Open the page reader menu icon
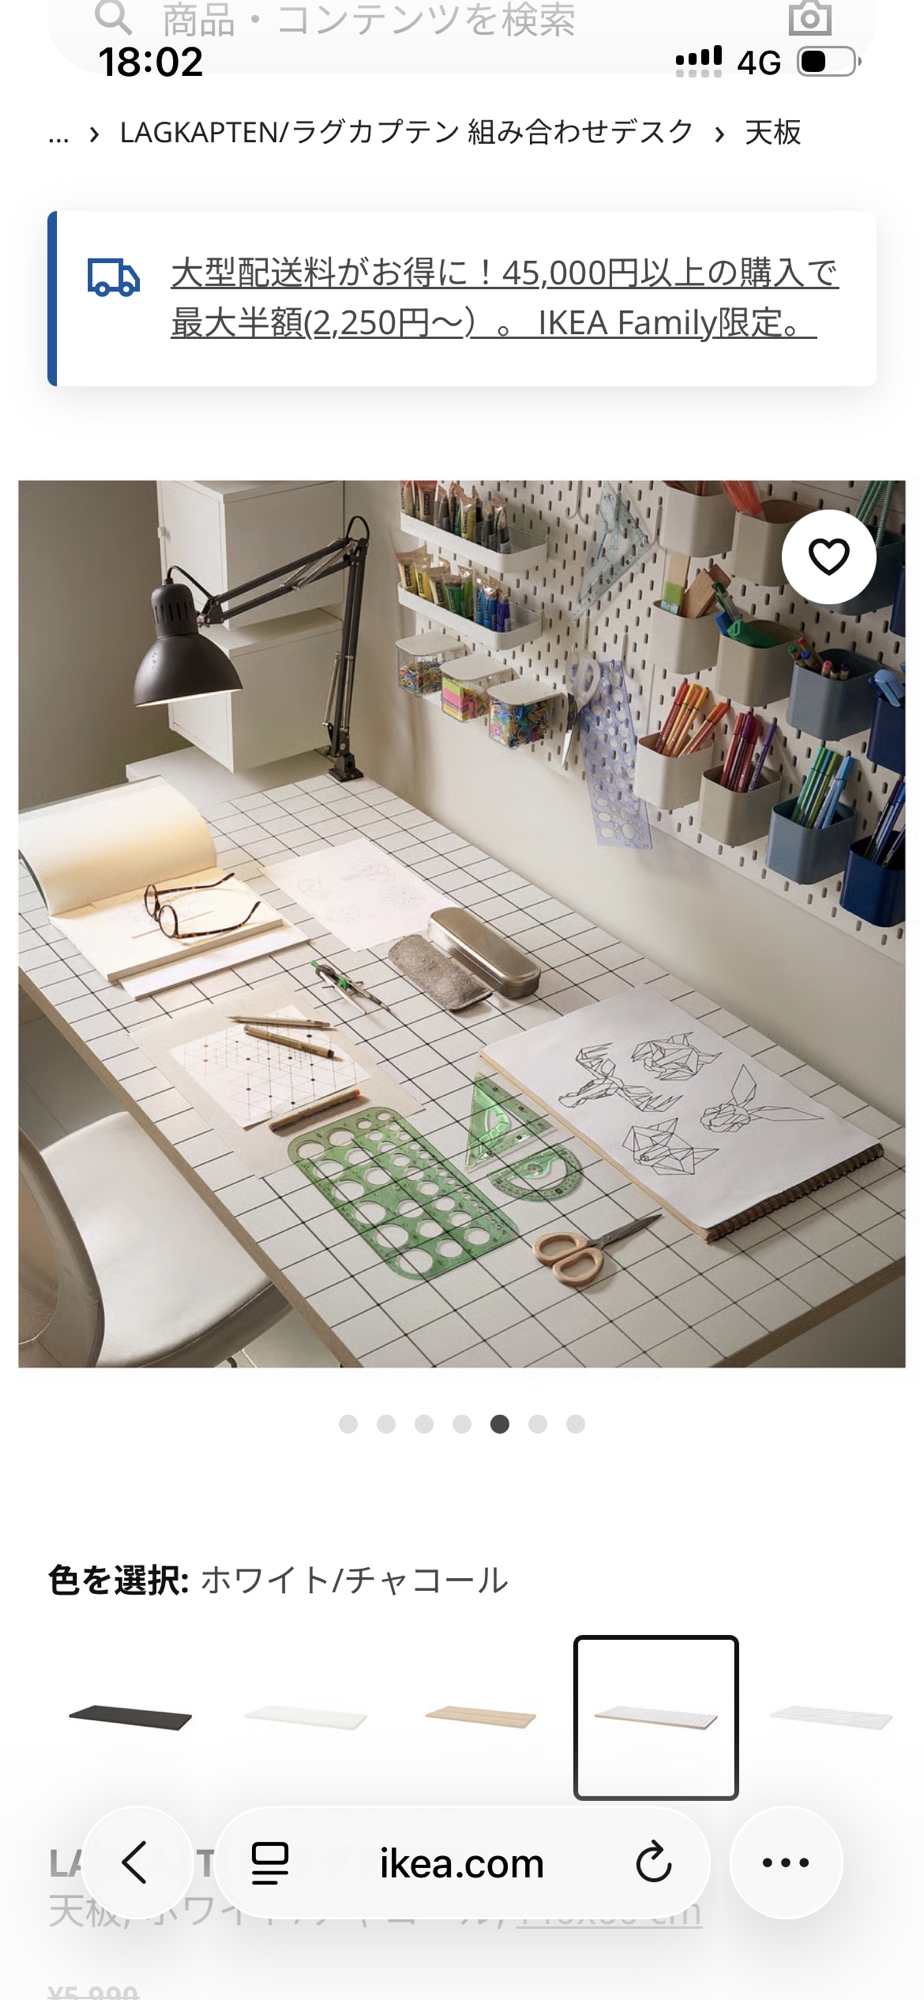Viewport: 924px width, 2000px height. 270,1862
